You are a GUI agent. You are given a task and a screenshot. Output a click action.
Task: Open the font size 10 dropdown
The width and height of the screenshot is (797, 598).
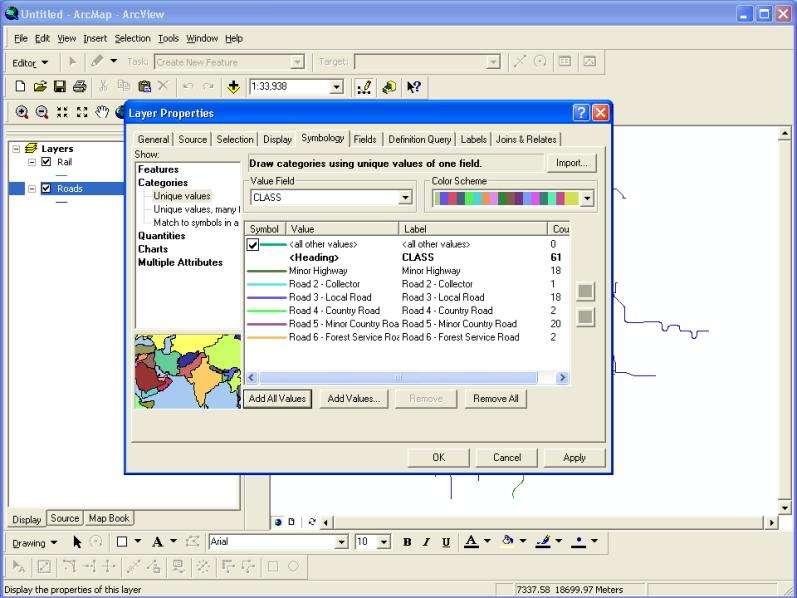tap(384, 542)
